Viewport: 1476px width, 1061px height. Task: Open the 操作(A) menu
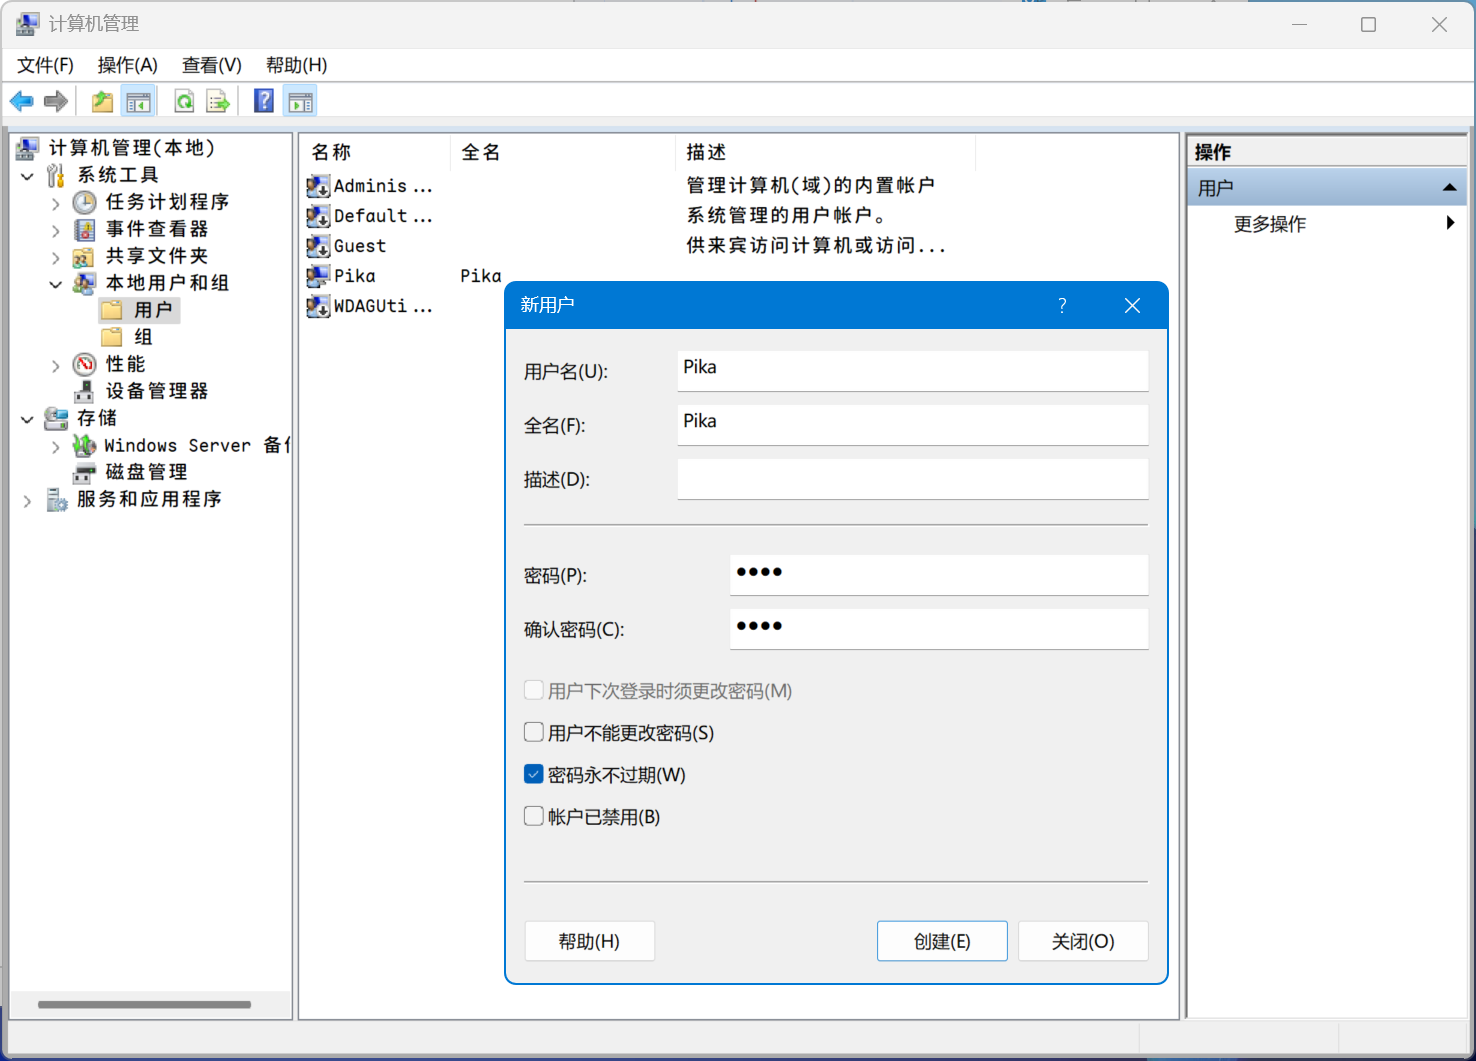click(x=127, y=65)
